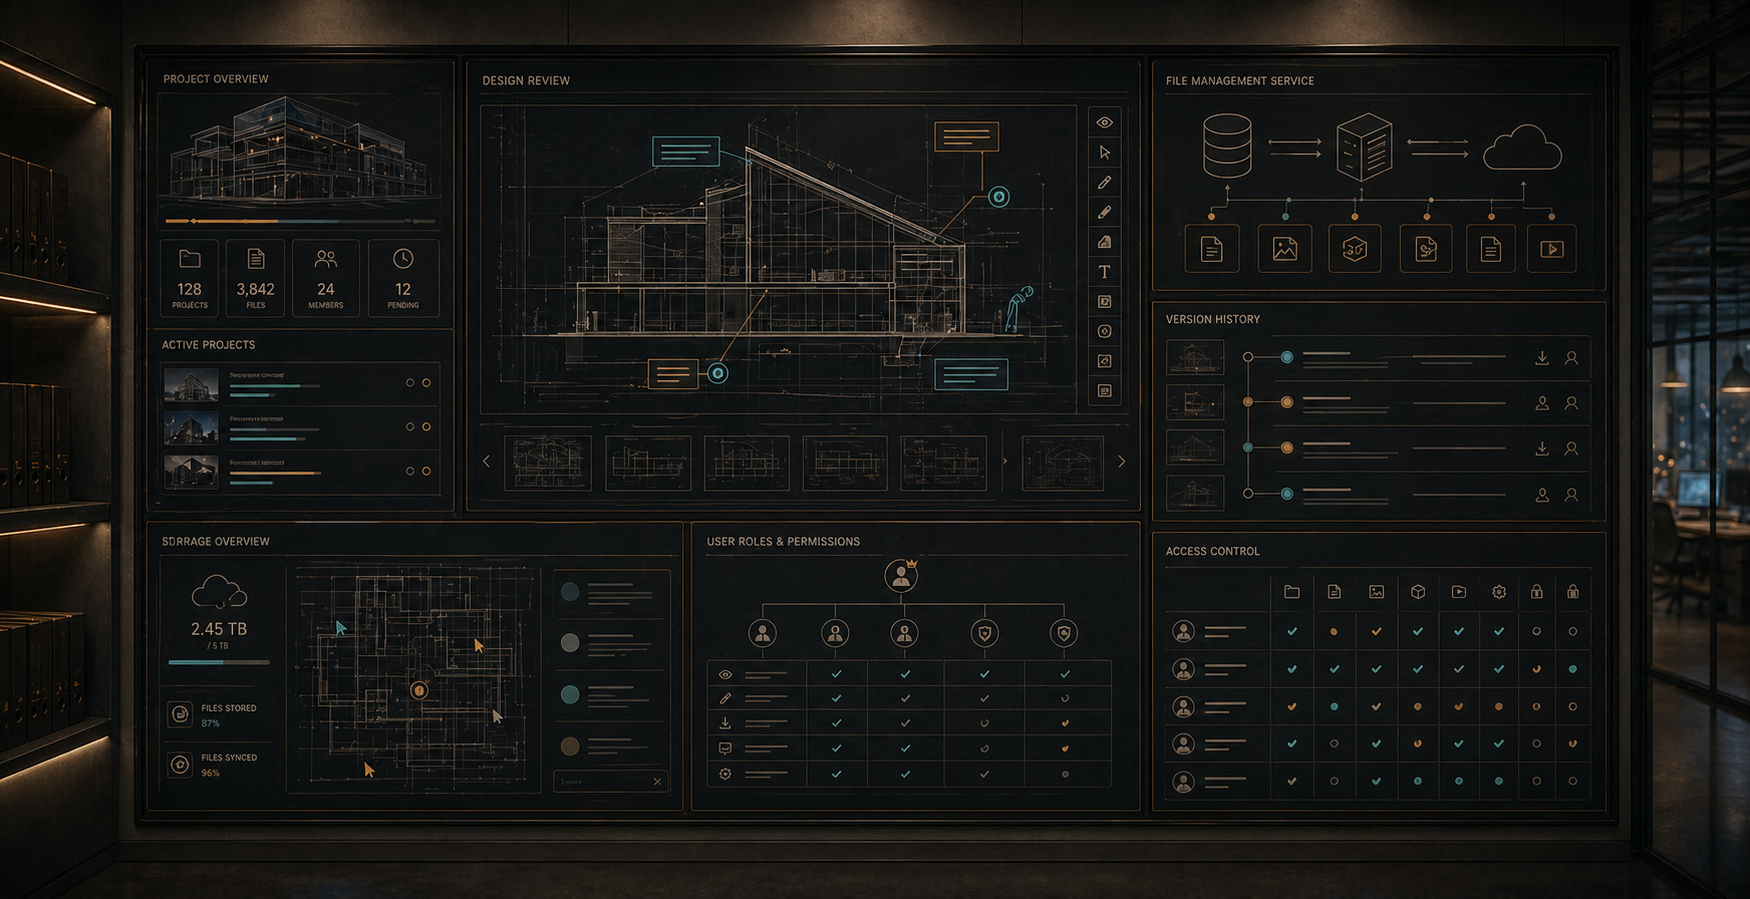Clear the search field with the X

pos(657,781)
